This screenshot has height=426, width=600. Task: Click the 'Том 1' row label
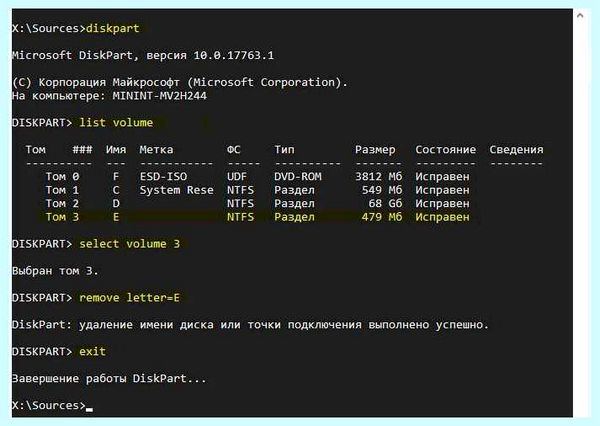[62, 190]
